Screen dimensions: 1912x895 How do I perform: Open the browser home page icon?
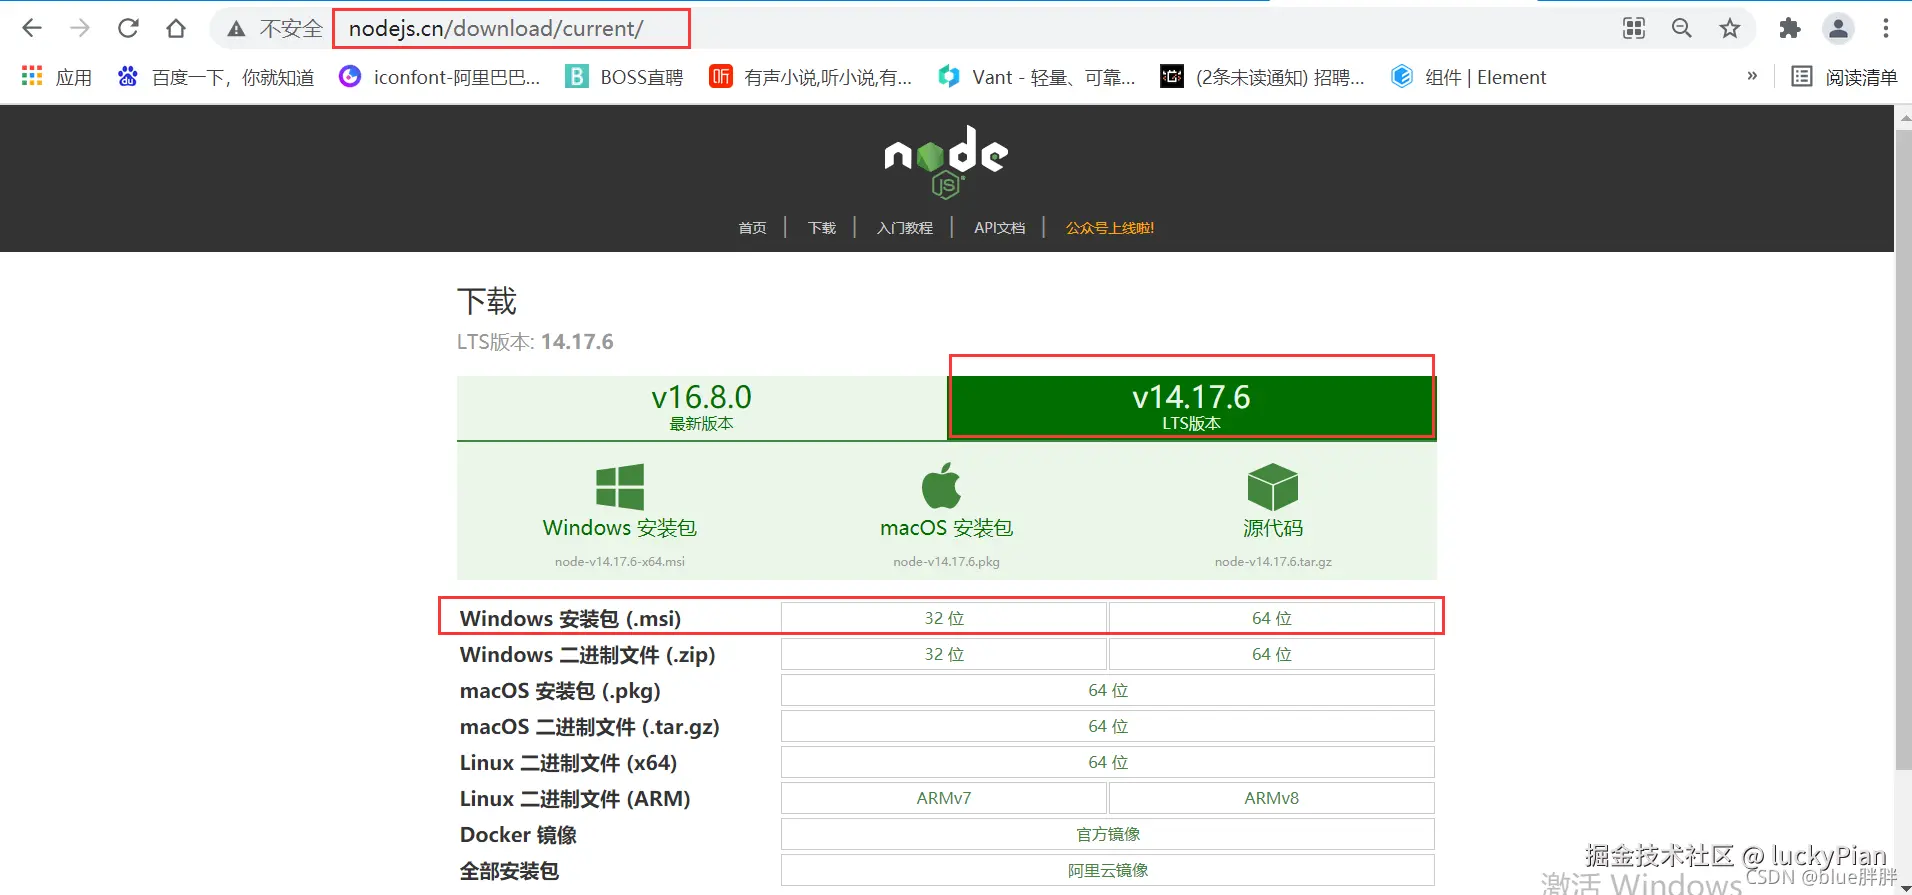[176, 28]
